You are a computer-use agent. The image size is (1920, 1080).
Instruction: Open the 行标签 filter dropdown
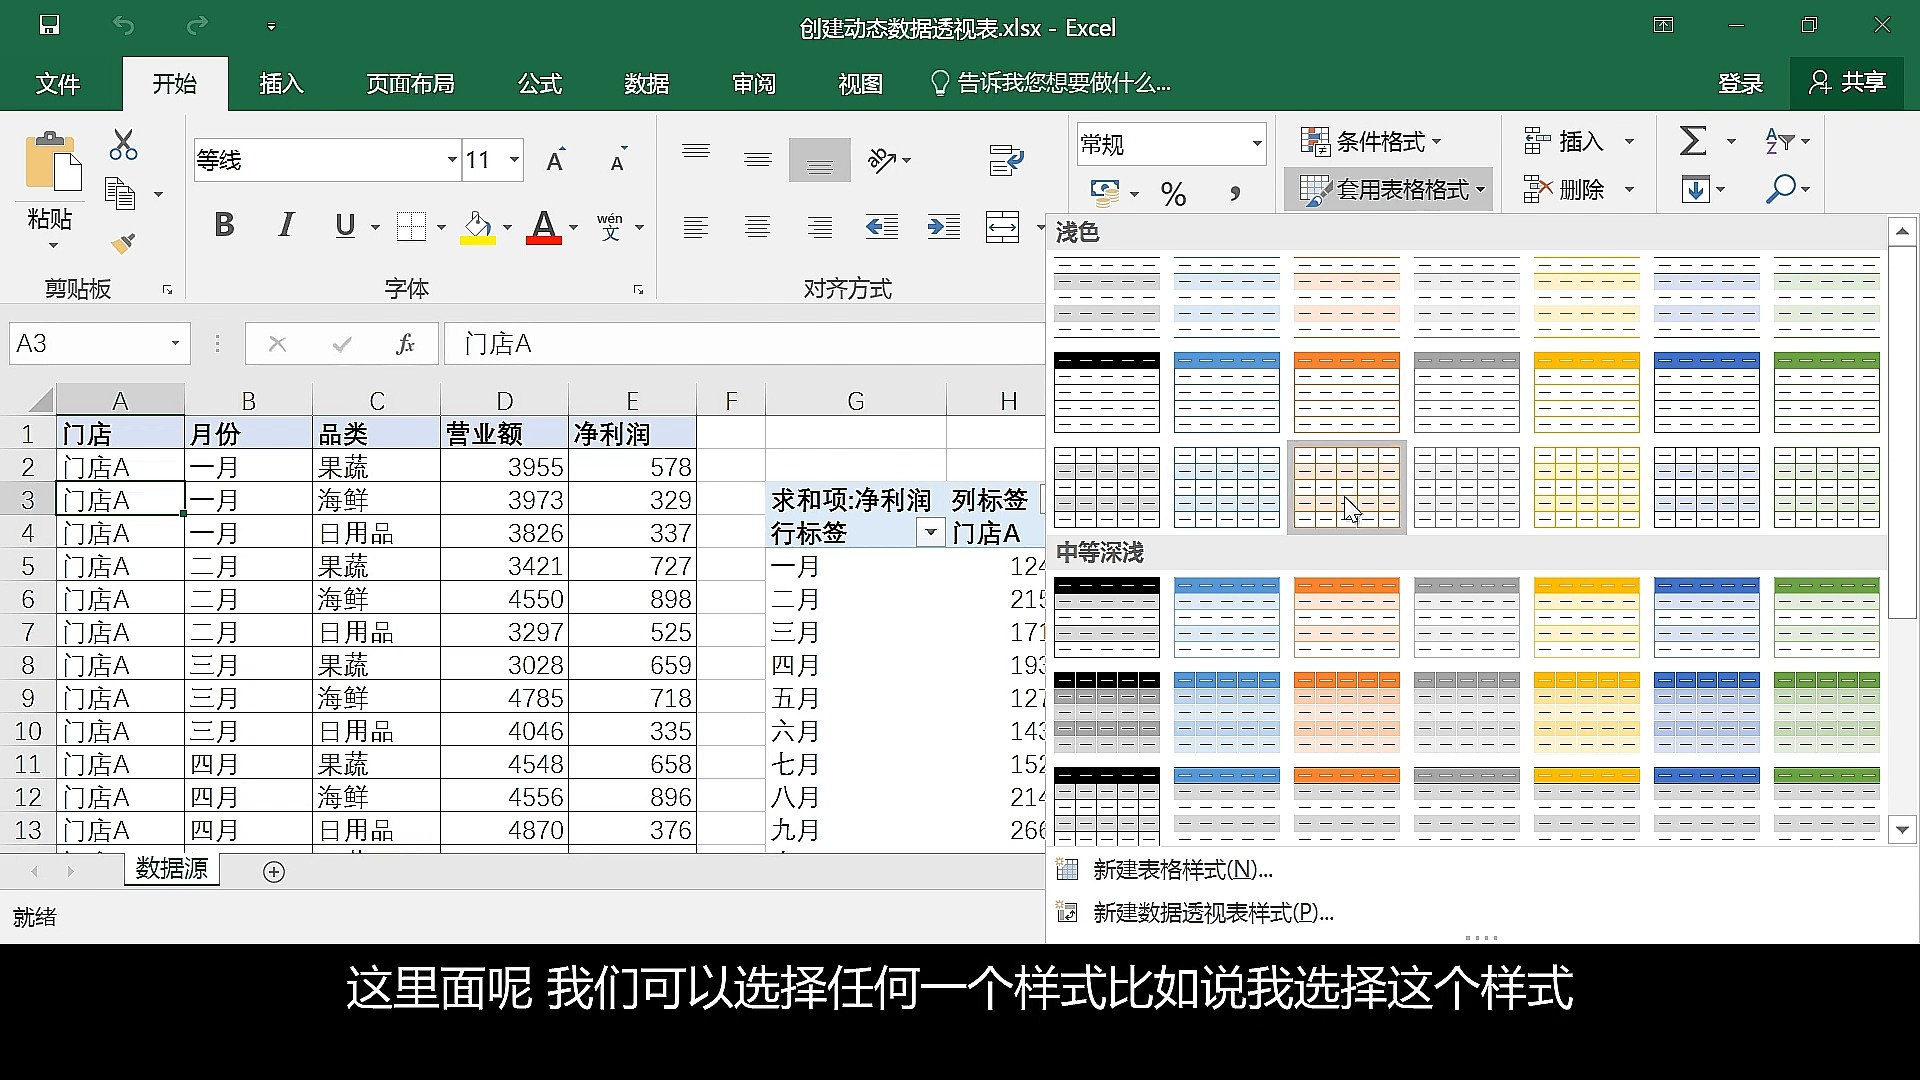[930, 532]
